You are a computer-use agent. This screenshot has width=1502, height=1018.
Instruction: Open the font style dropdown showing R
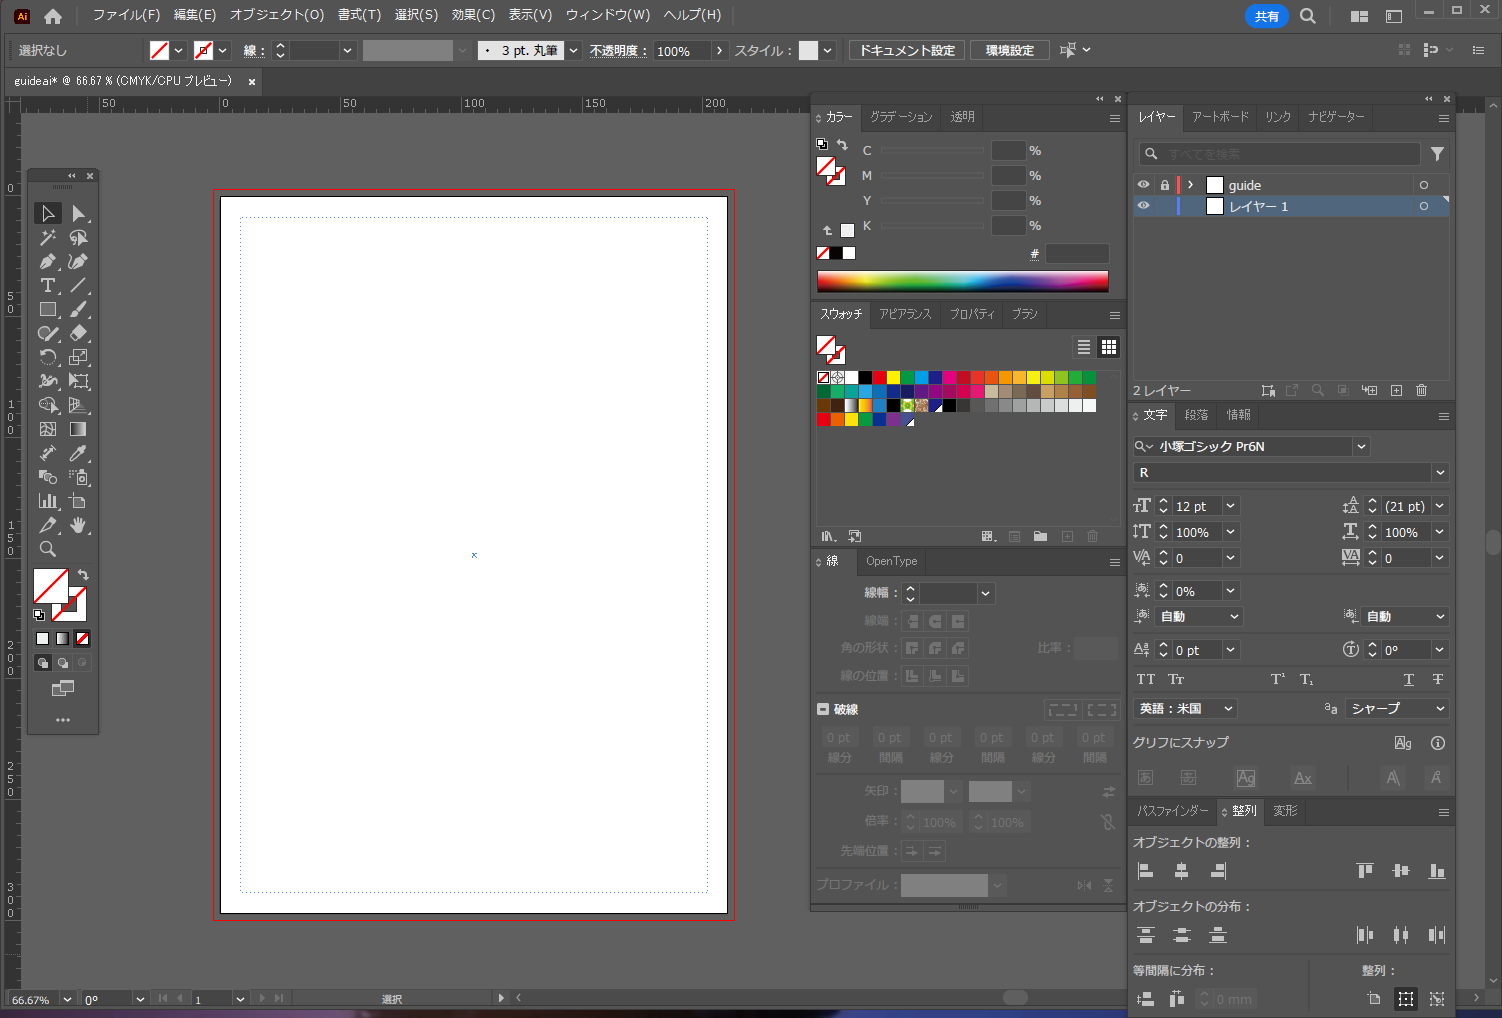[x=1440, y=473]
